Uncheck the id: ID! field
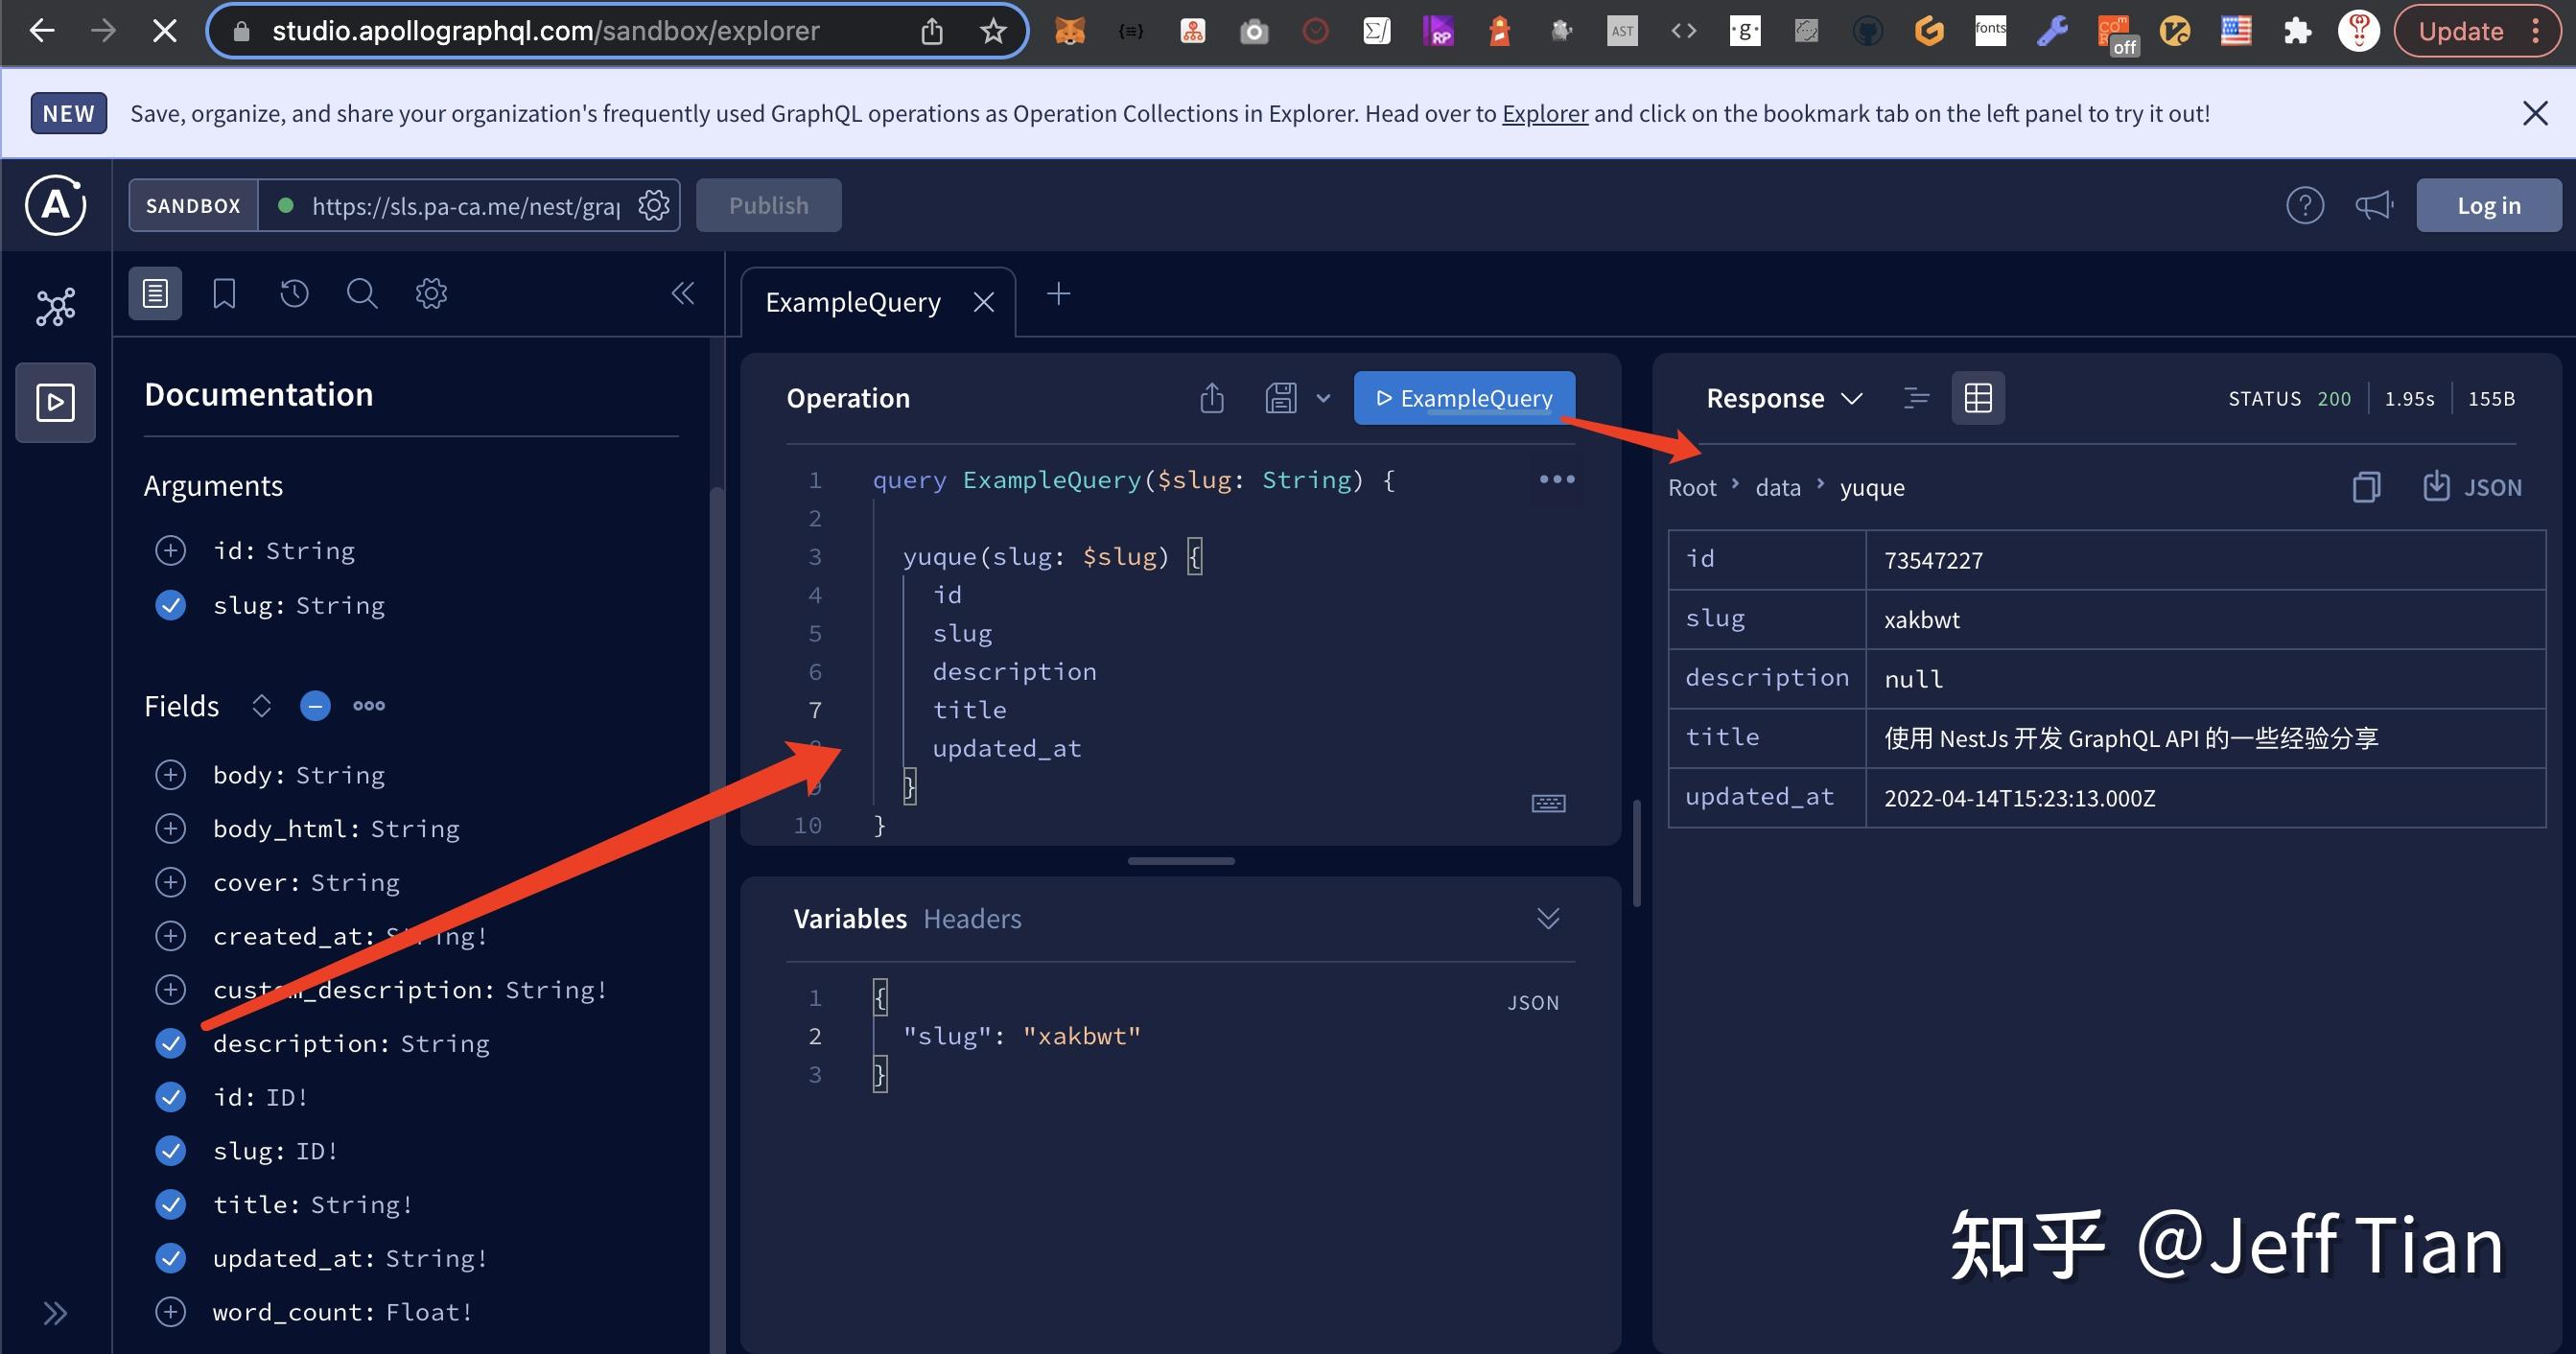Screen dimensions: 2576x1354 [171, 1097]
